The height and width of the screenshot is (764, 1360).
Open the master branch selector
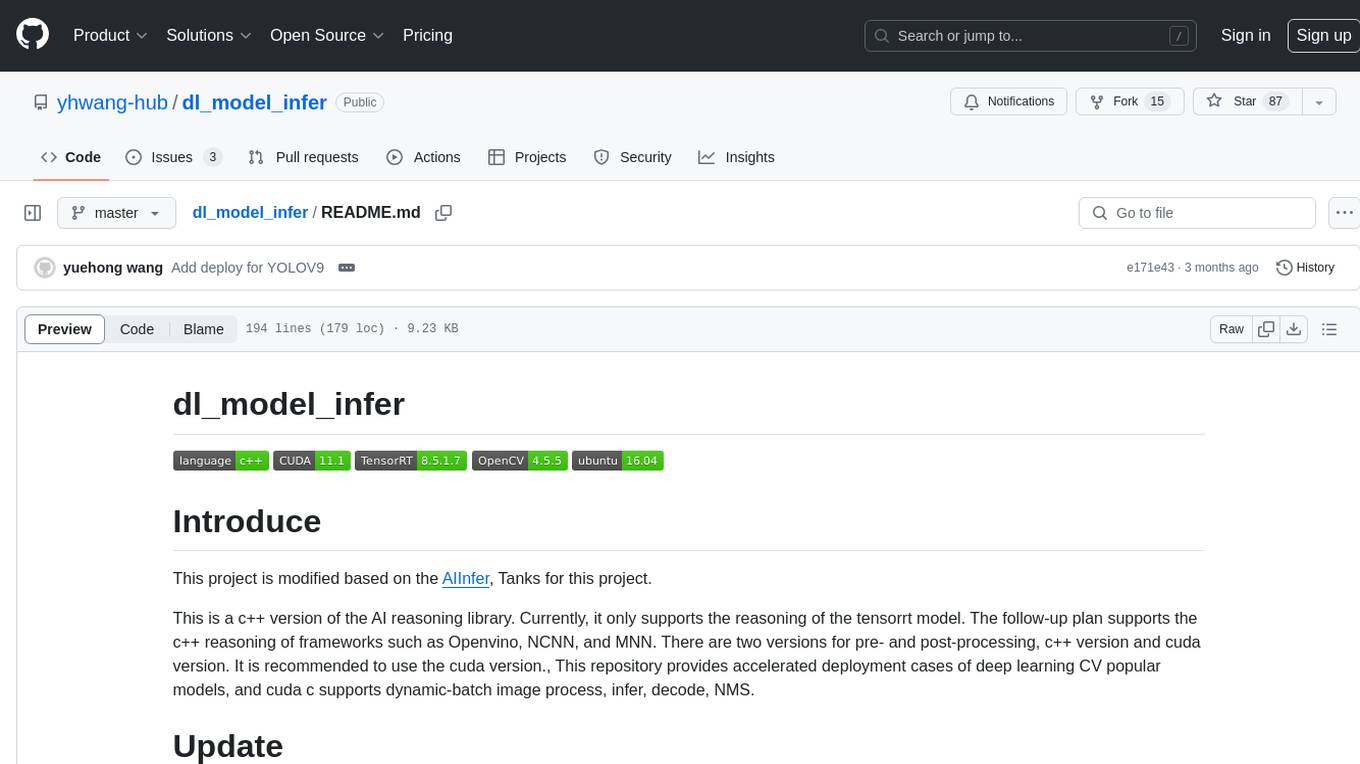coord(116,213)
